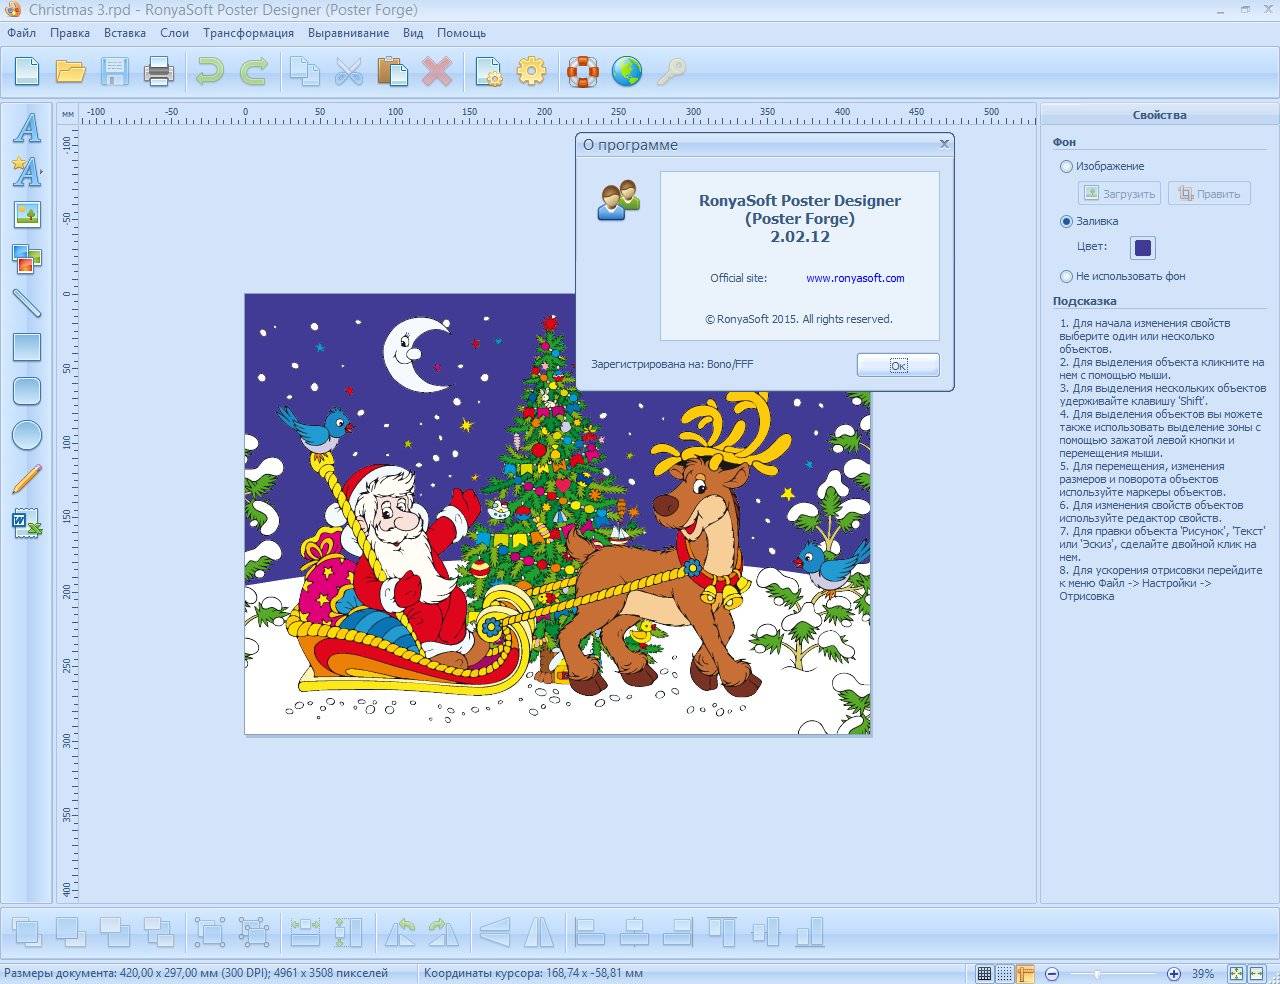Click the 39% zoom value
This screenshot has height=984, width=1280.
(1203, 973)
